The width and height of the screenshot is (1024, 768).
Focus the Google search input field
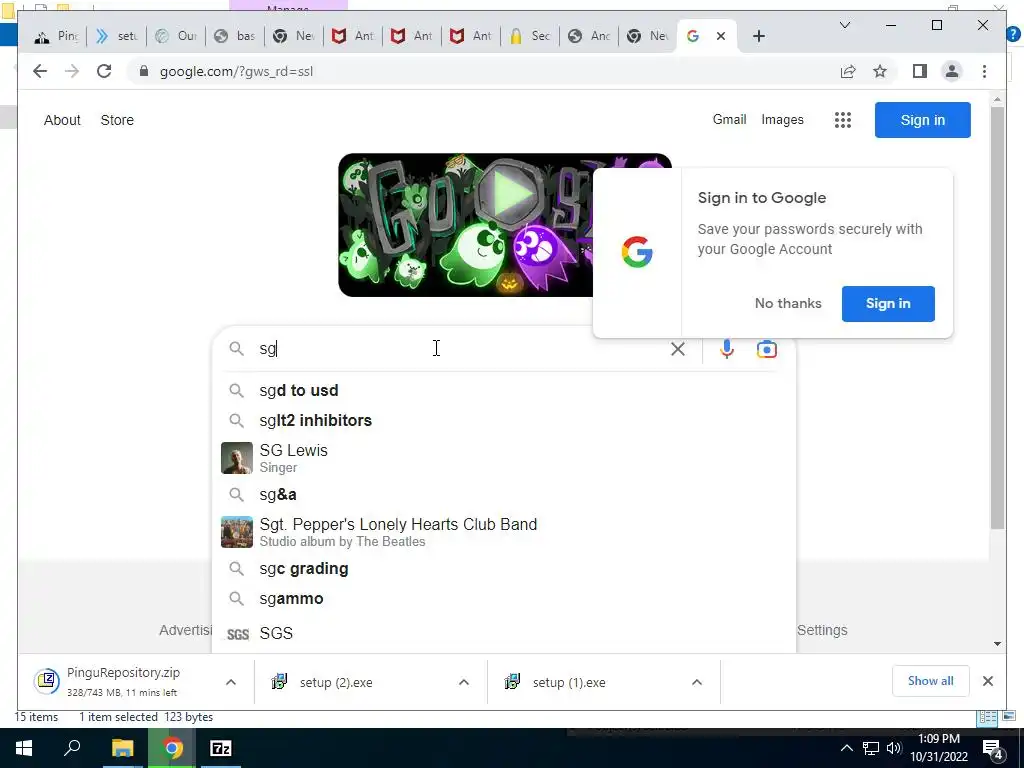tap(457, 349)
